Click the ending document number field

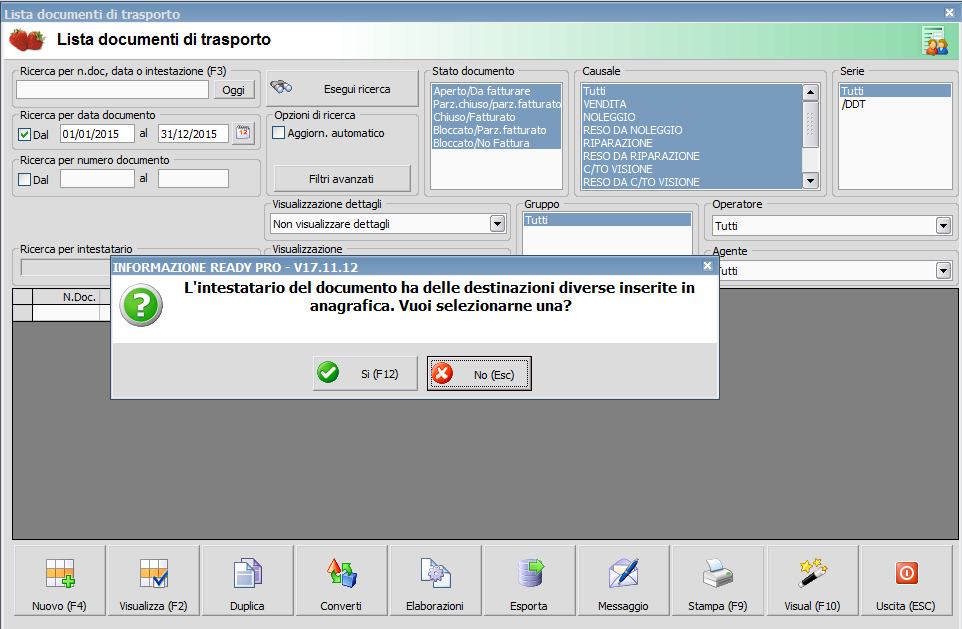coord(193,179)
